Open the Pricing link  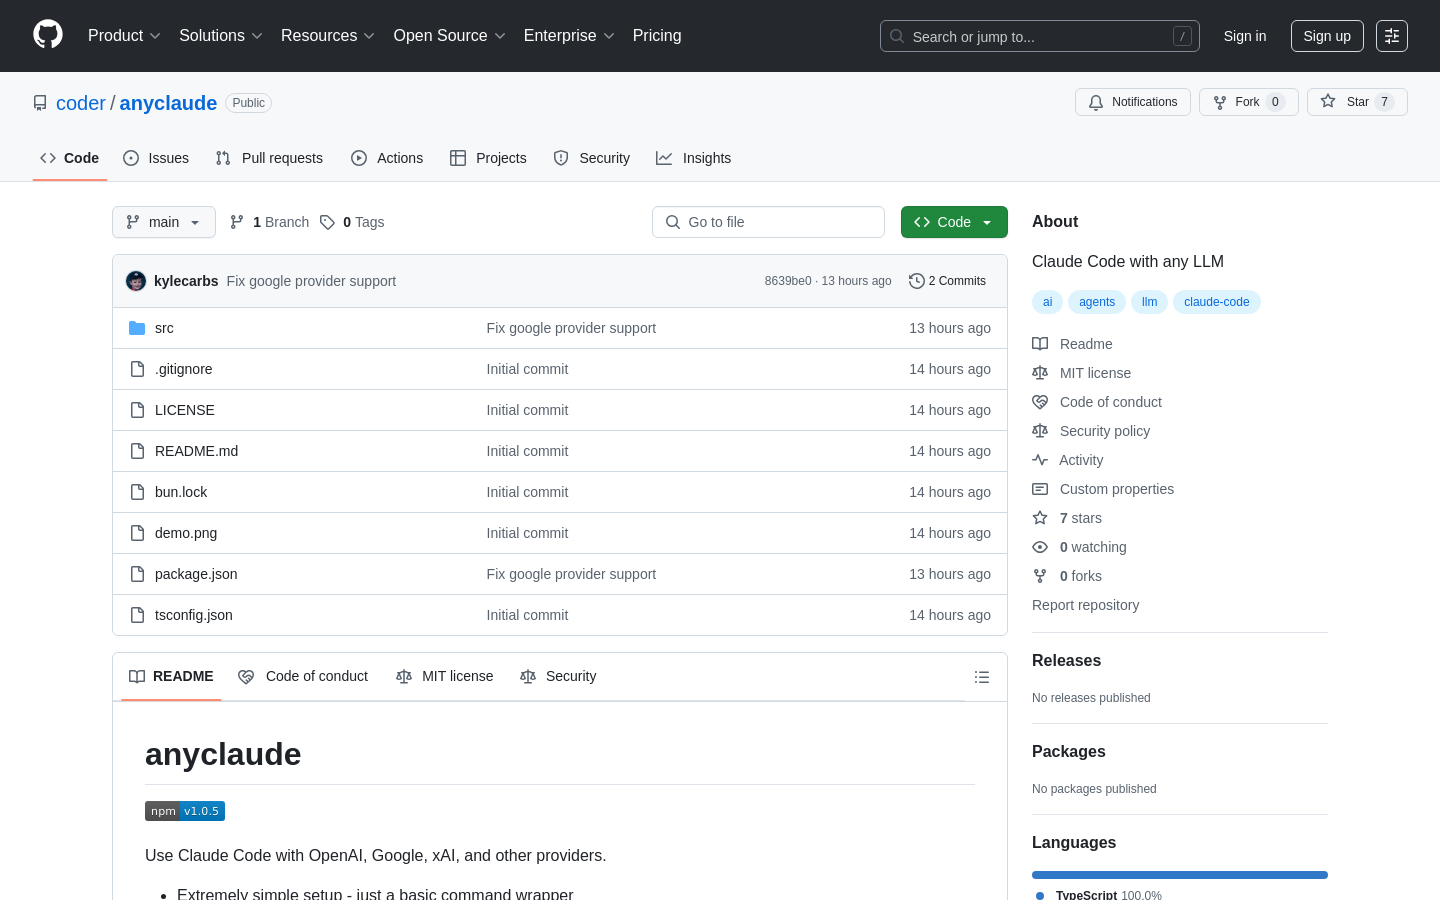[657, 36]
